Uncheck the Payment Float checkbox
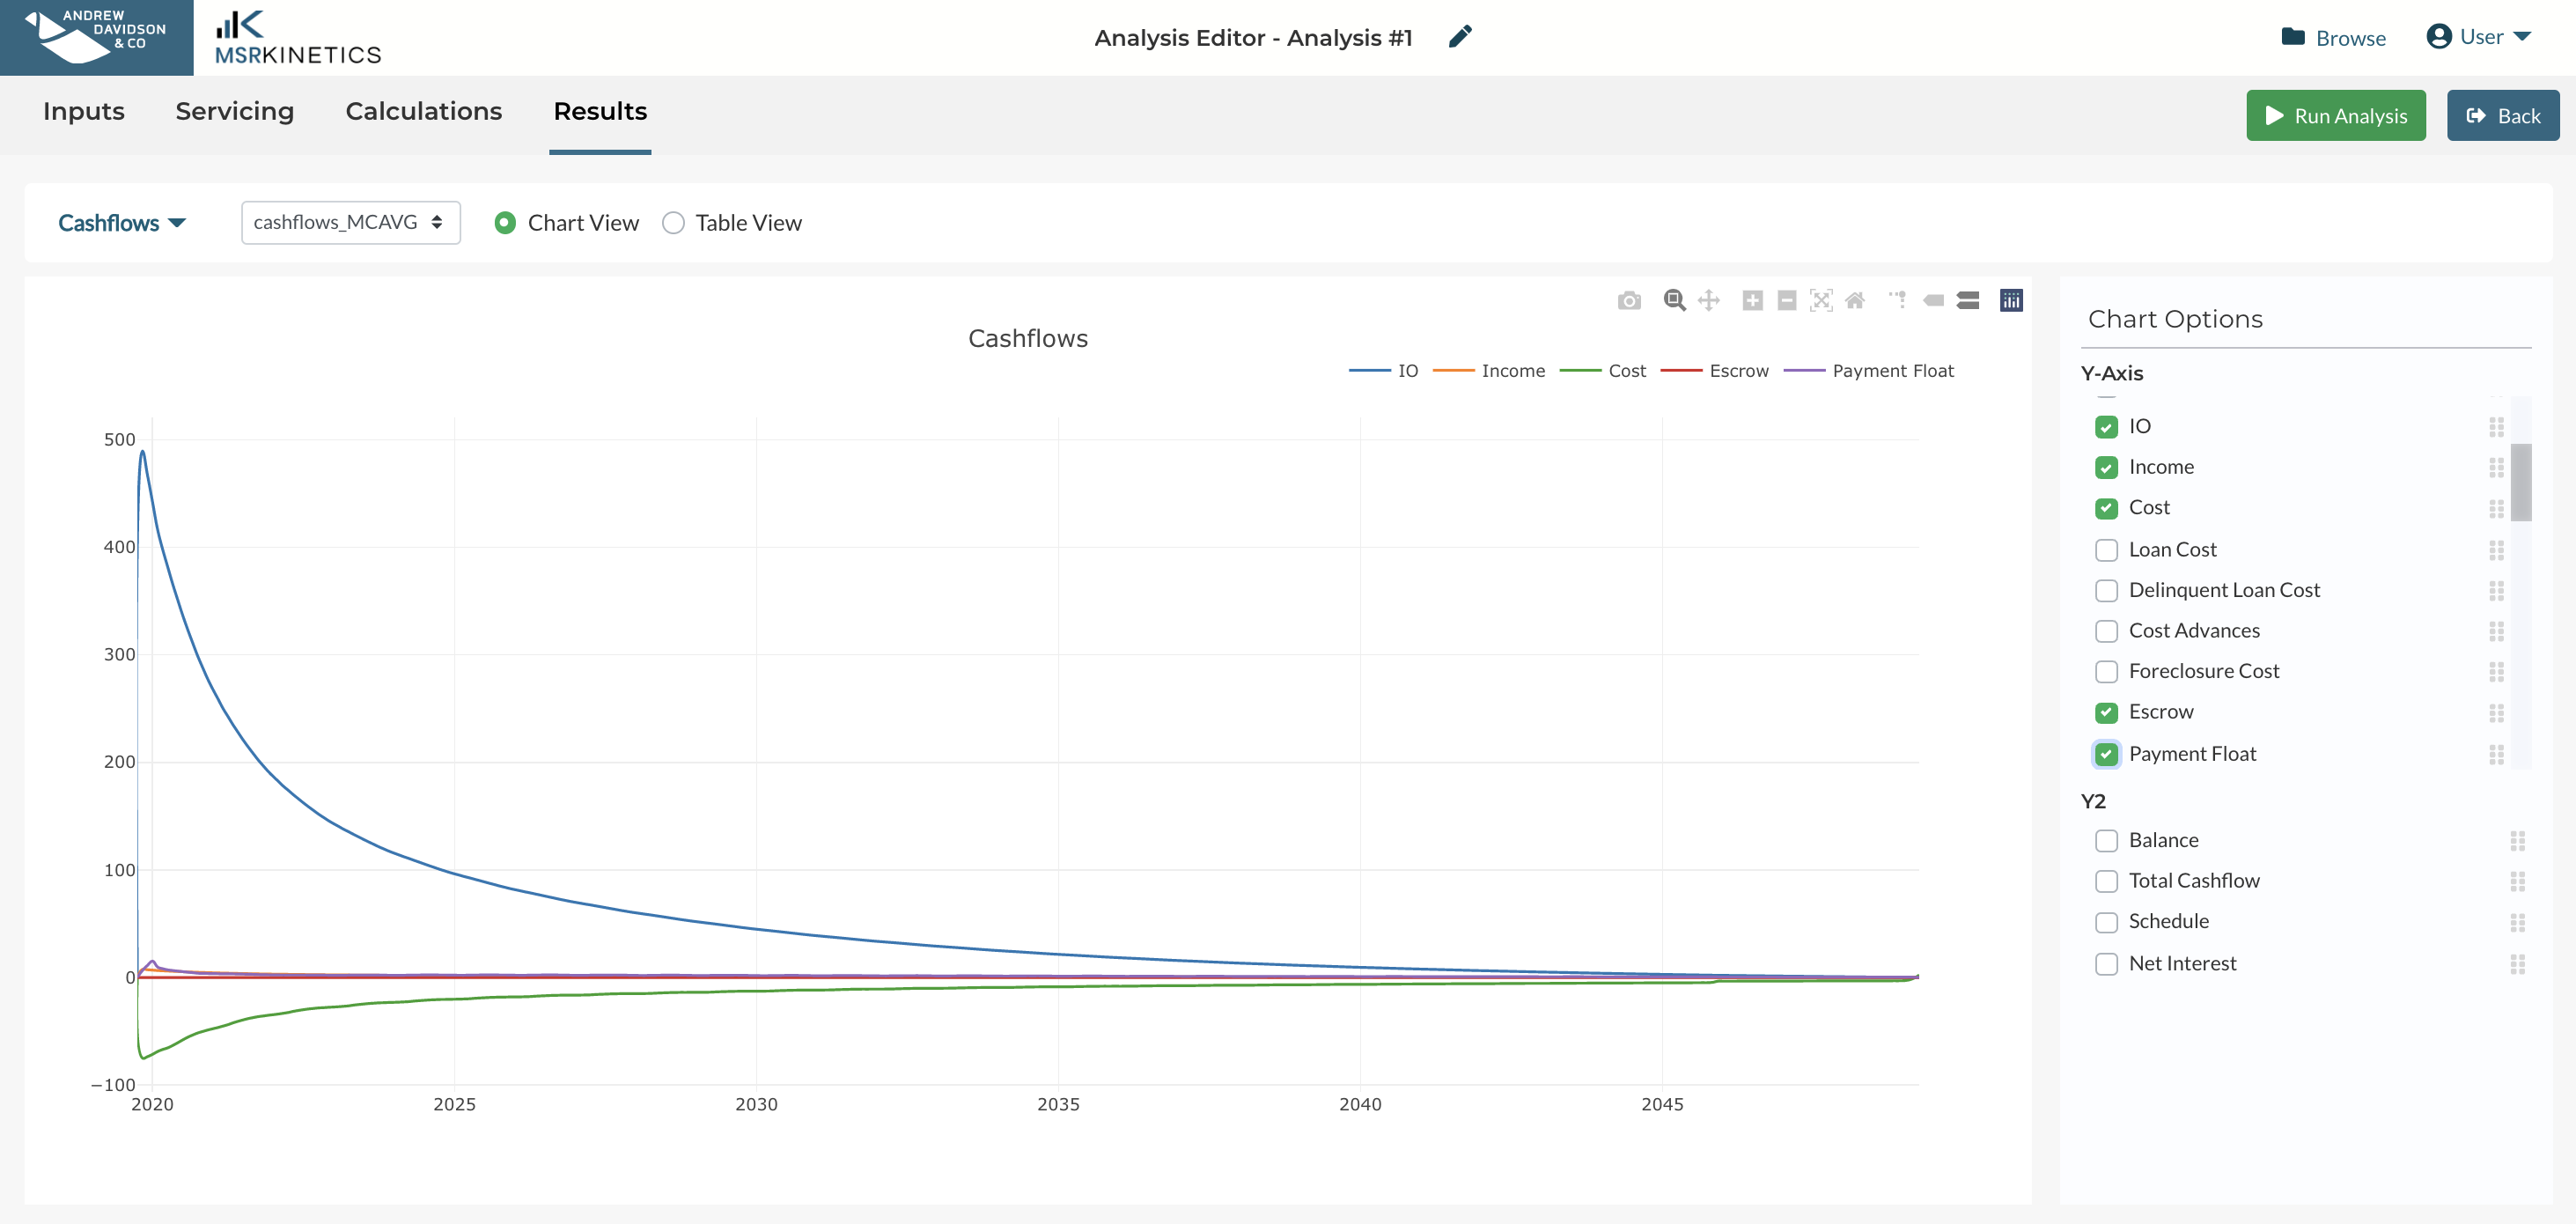 [2106, 754]
